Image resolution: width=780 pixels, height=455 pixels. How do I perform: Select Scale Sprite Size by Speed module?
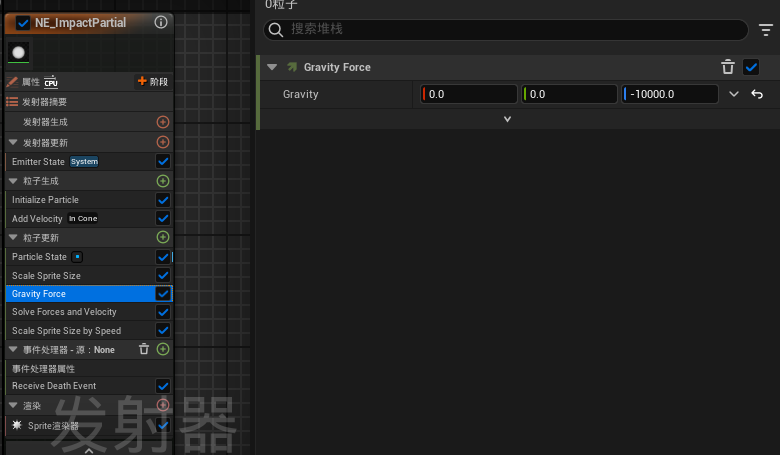pyautogui.click(x=90, y=331)
